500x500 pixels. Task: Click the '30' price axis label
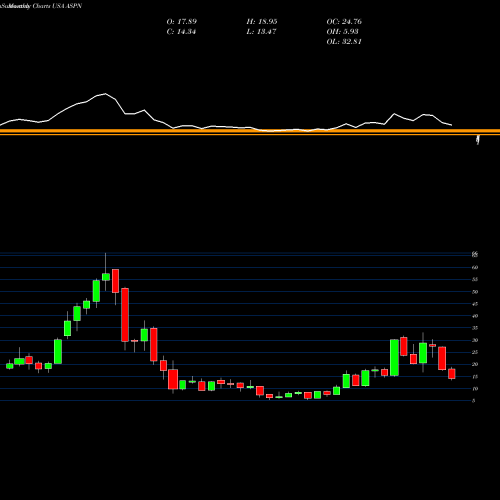pyautogui.click(x=475, y=340)
